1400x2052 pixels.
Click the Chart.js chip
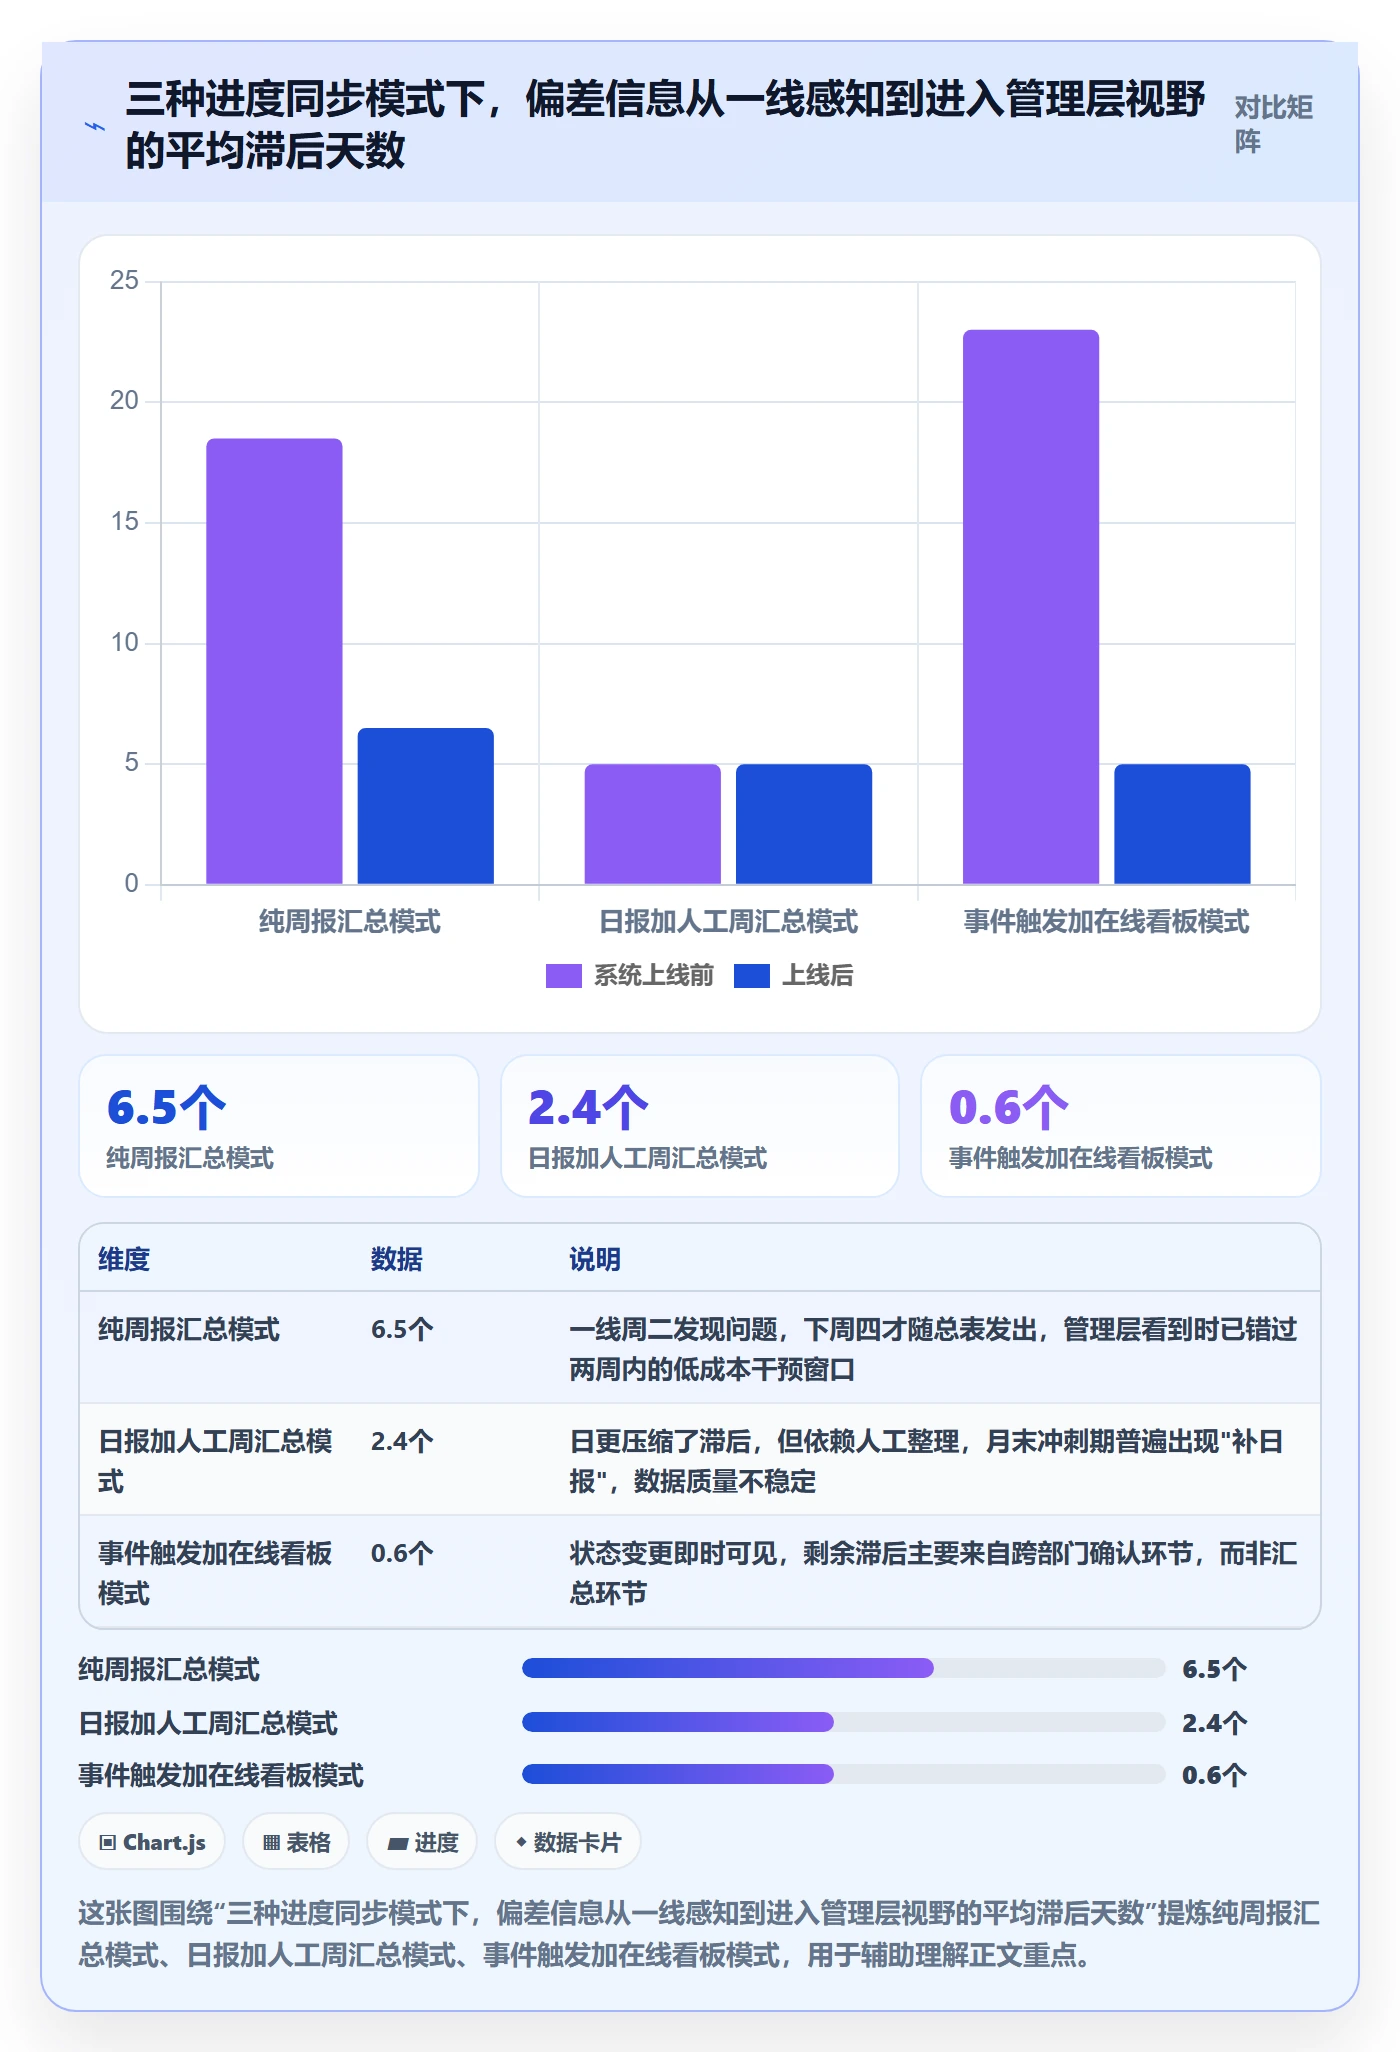tap(152, 1842)
